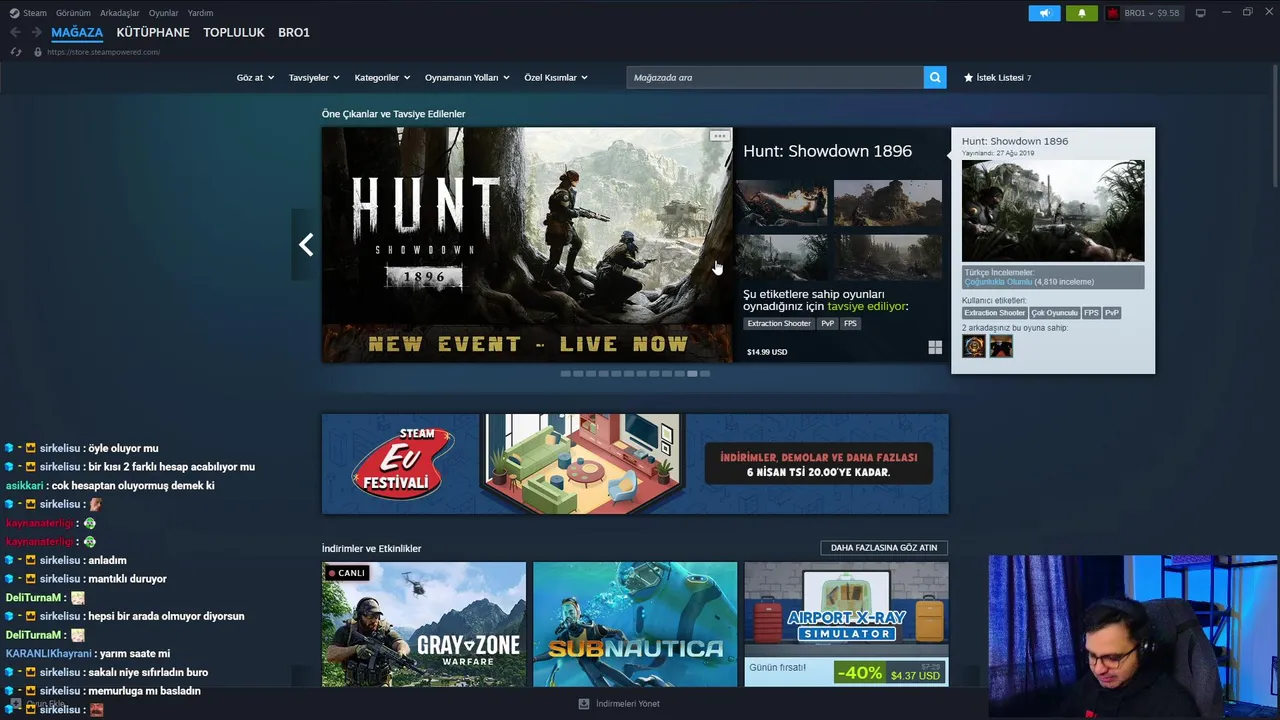Image resolution: width=1280 pixels, height=720 pixels.
Task: Click the padlock icon beside the URL
Action: [x=37, y=52]
